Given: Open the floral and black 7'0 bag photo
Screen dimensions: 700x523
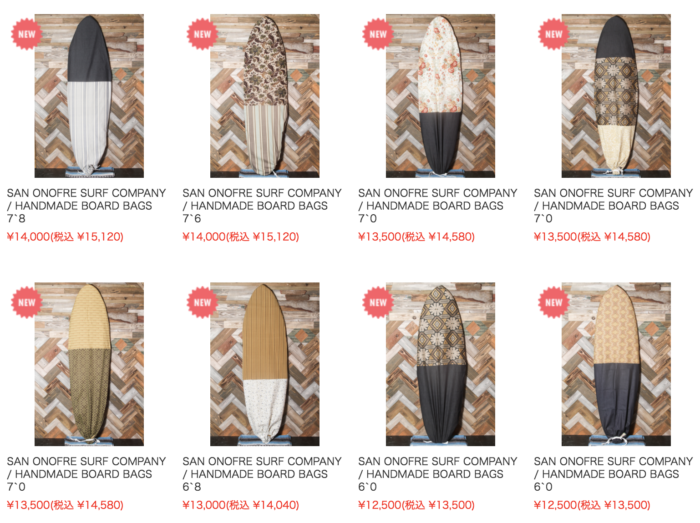Looking at the screenshot, I should (x=441, y=96).
